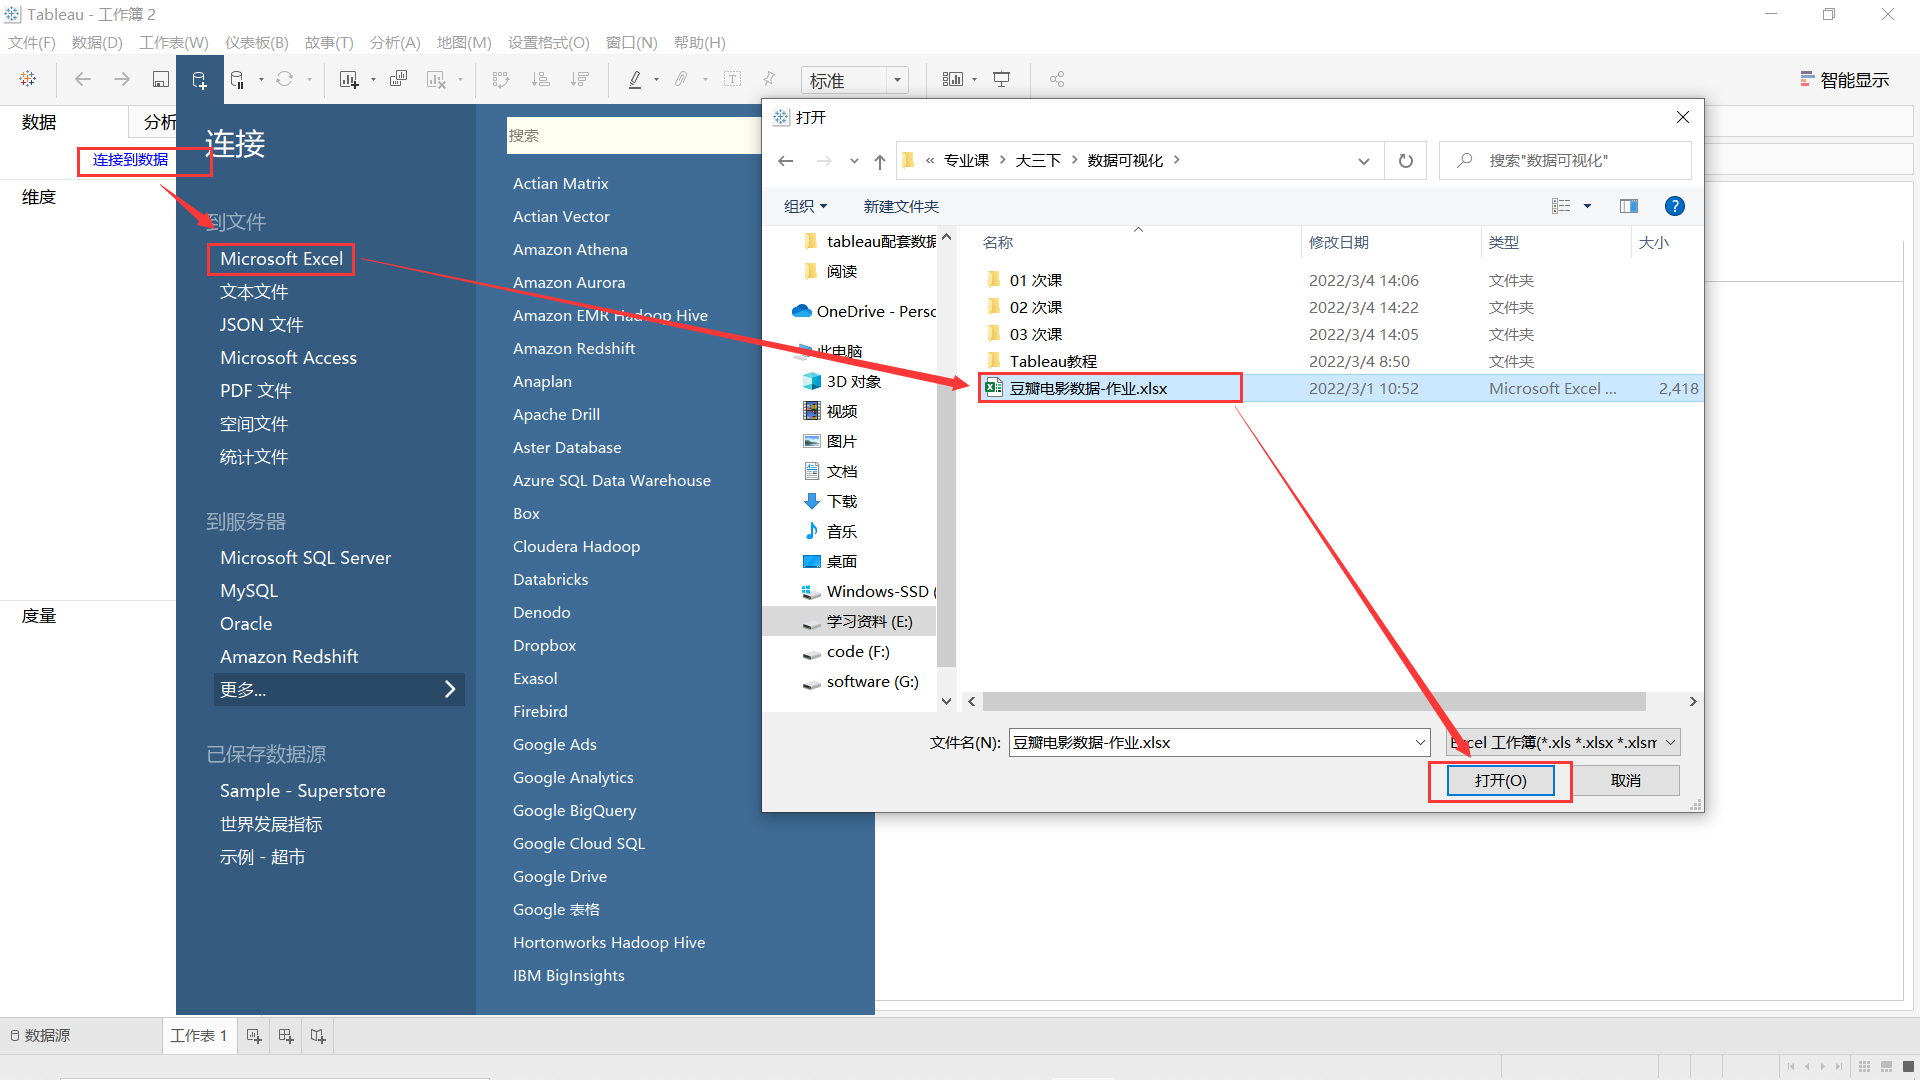Screen dimensions: 1920x1080
Task: Click the new worksheet toolbar icon
Action: pyautogui.click(x=348, y=79)
